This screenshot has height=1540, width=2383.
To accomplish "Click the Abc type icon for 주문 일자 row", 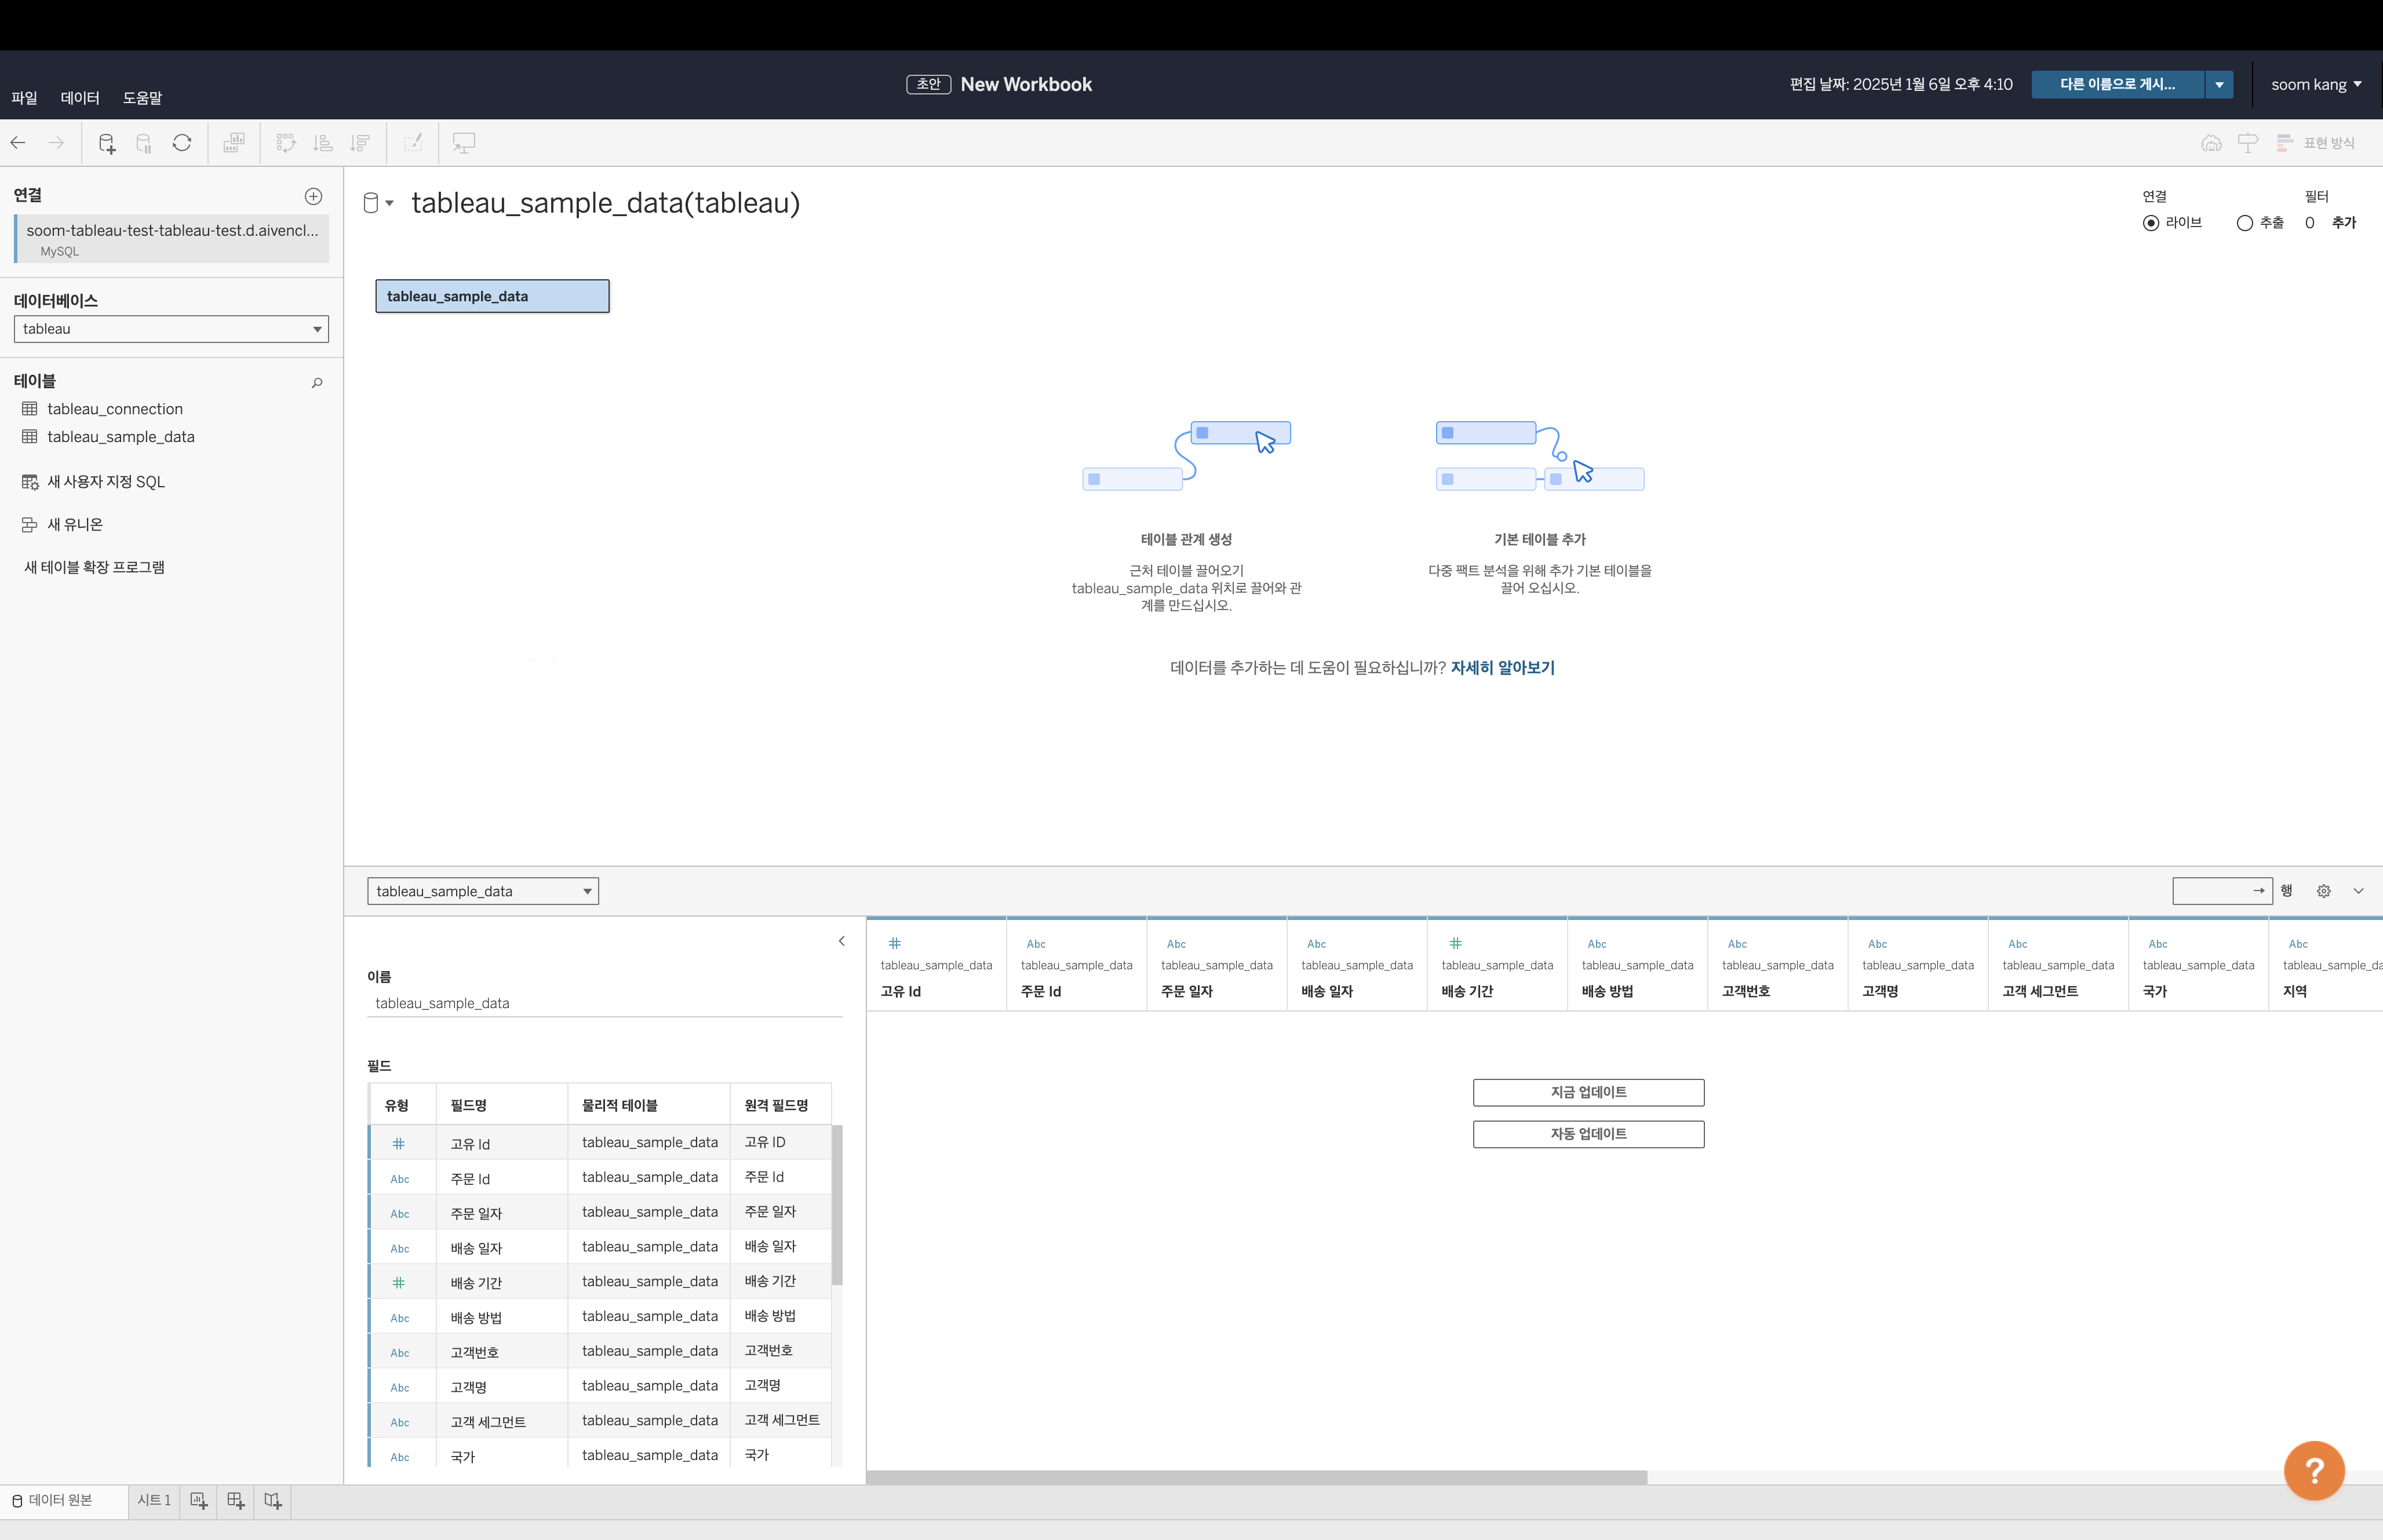I will coord(400,1214).
